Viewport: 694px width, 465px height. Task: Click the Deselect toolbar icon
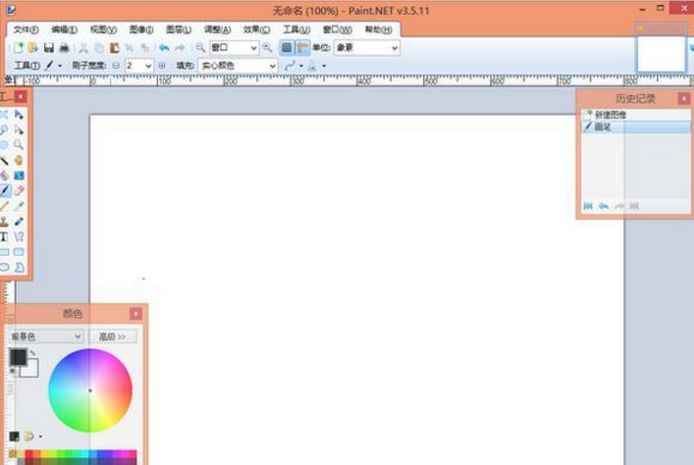tap(144, 47)
